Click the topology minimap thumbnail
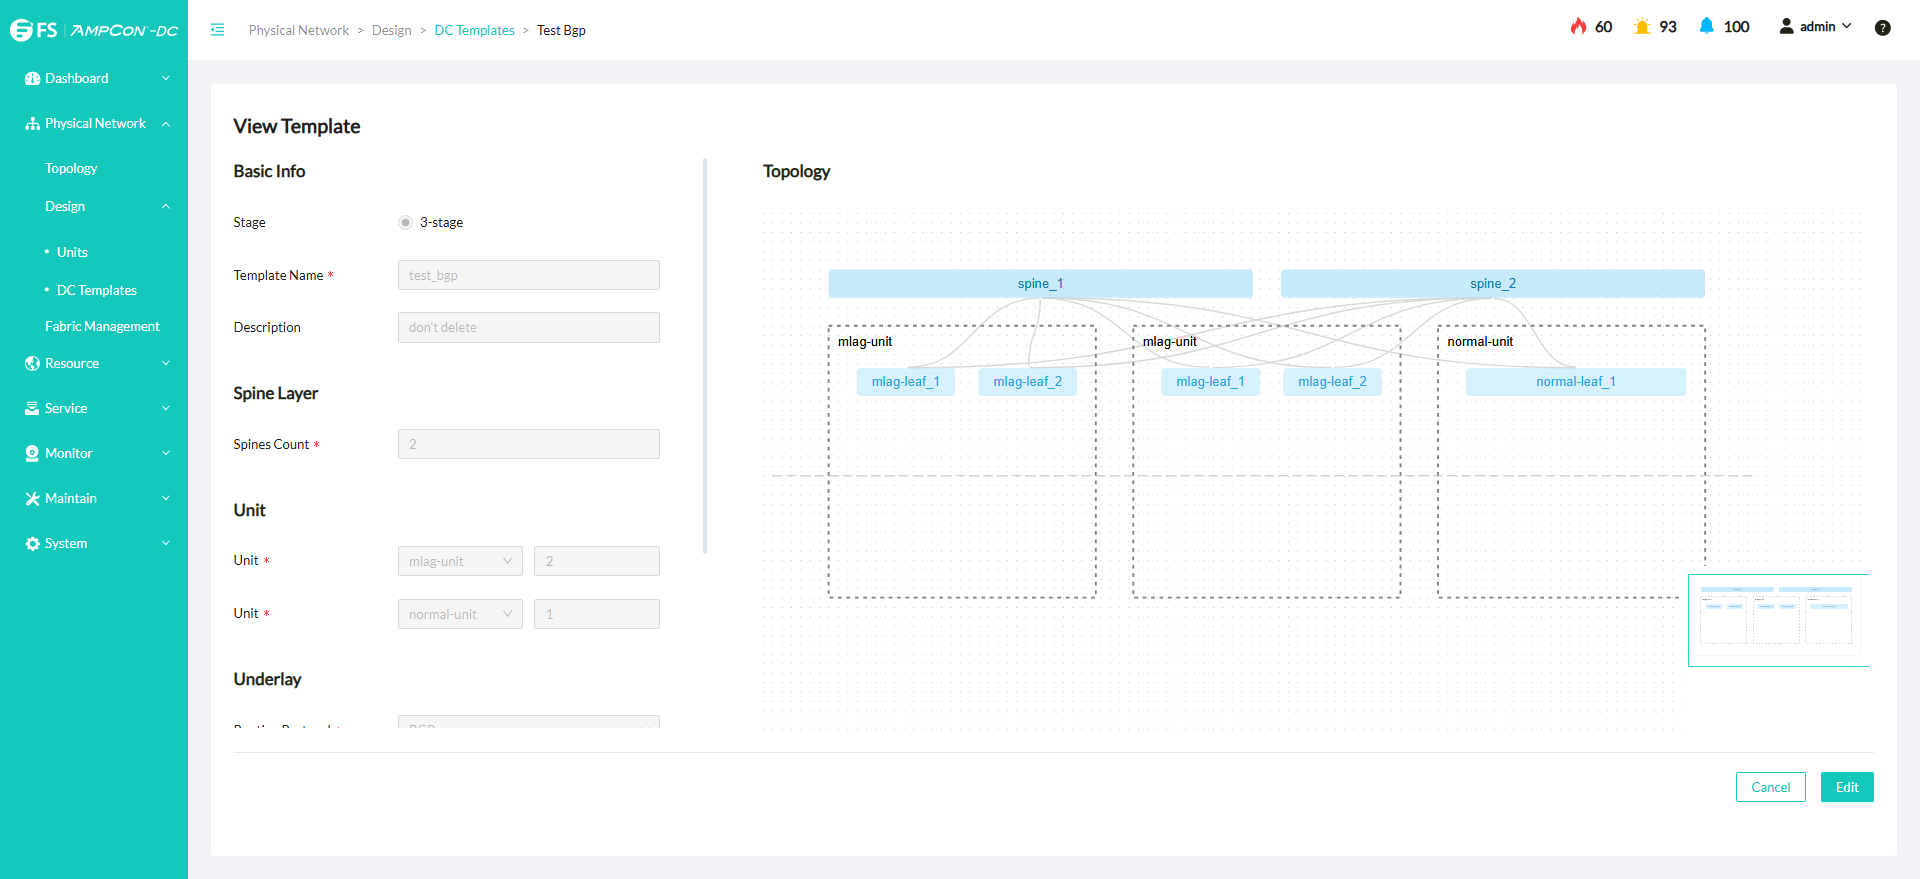Screen dimensions: 1920x879 (1777, 620)
